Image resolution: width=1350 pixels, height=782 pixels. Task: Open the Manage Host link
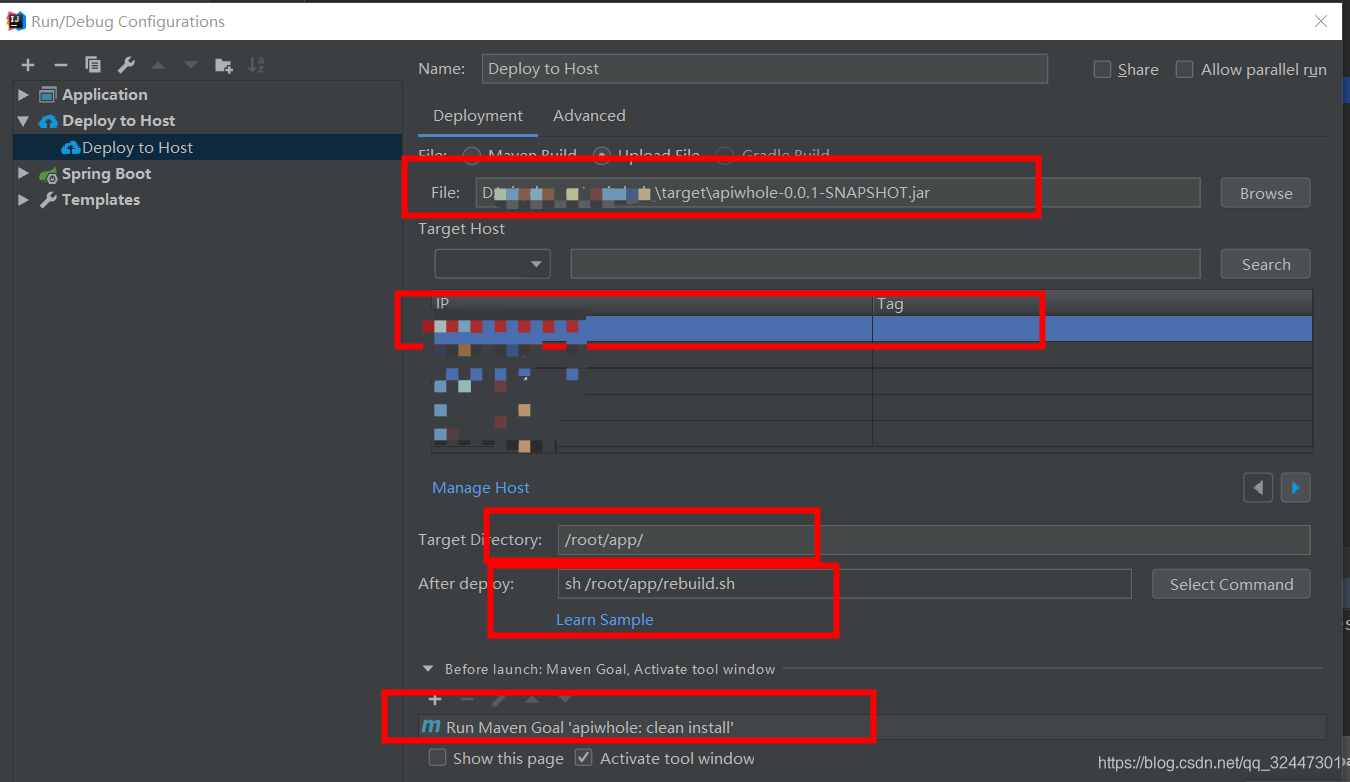481,488
